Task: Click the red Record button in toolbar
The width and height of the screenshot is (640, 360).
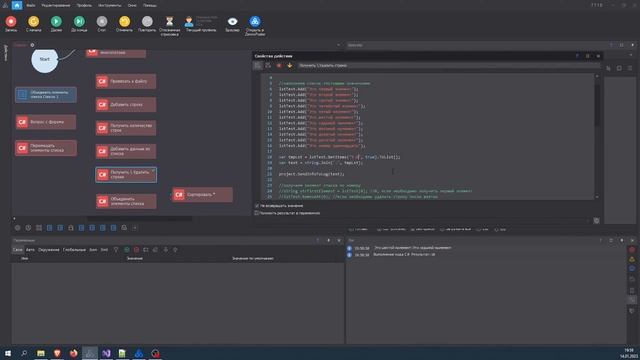Action: (11, 21)
